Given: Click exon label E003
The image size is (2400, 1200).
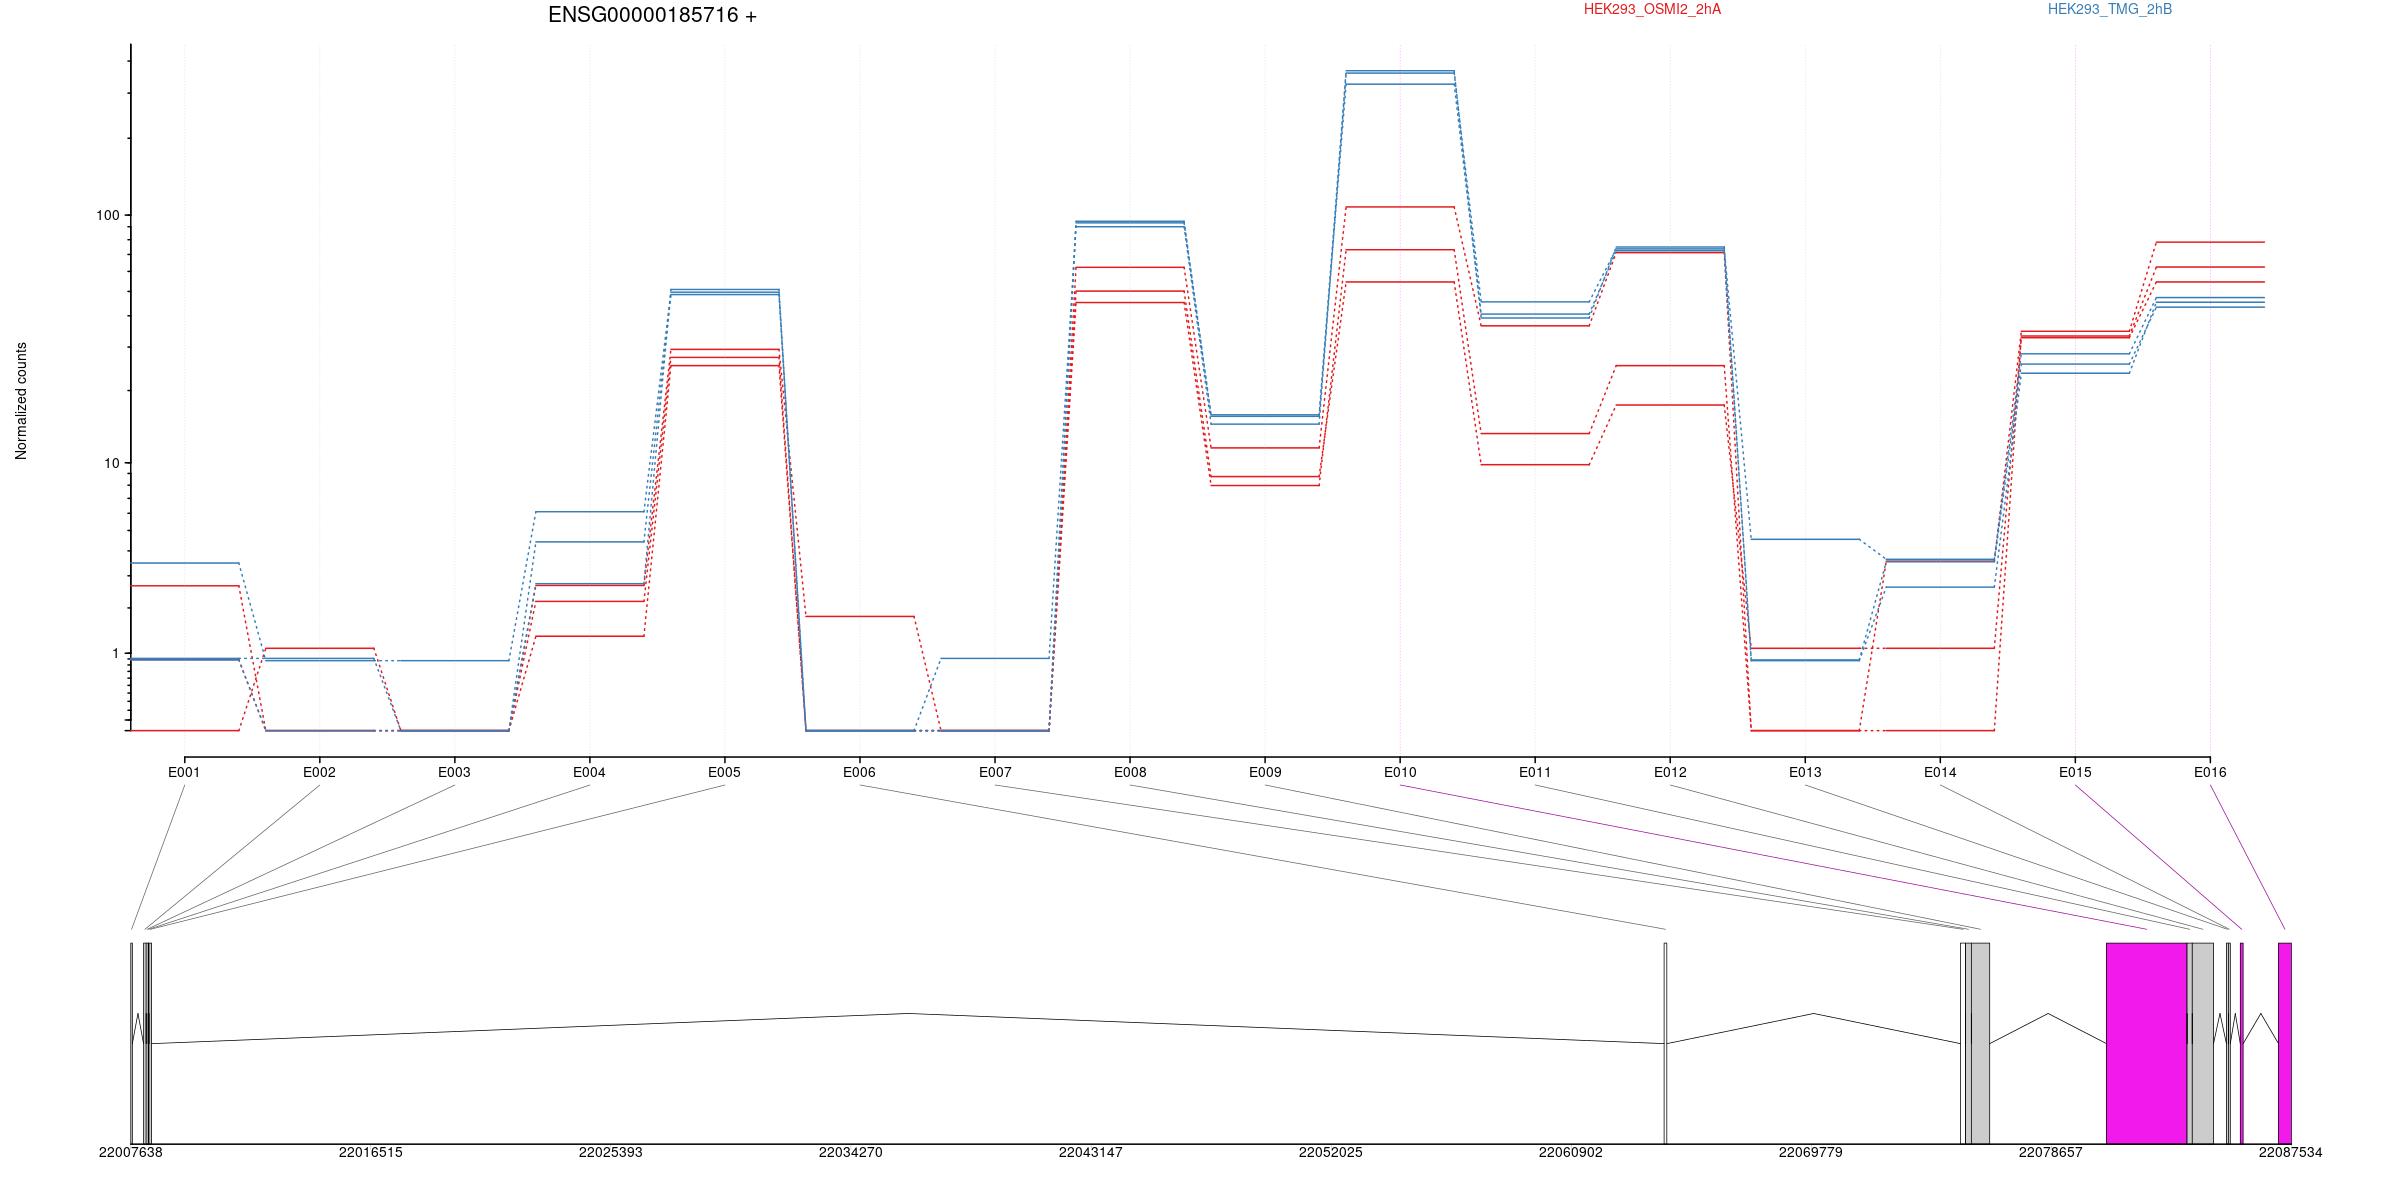Looking at the screenshot, I should pyautogui.click(x=454, y=772).
